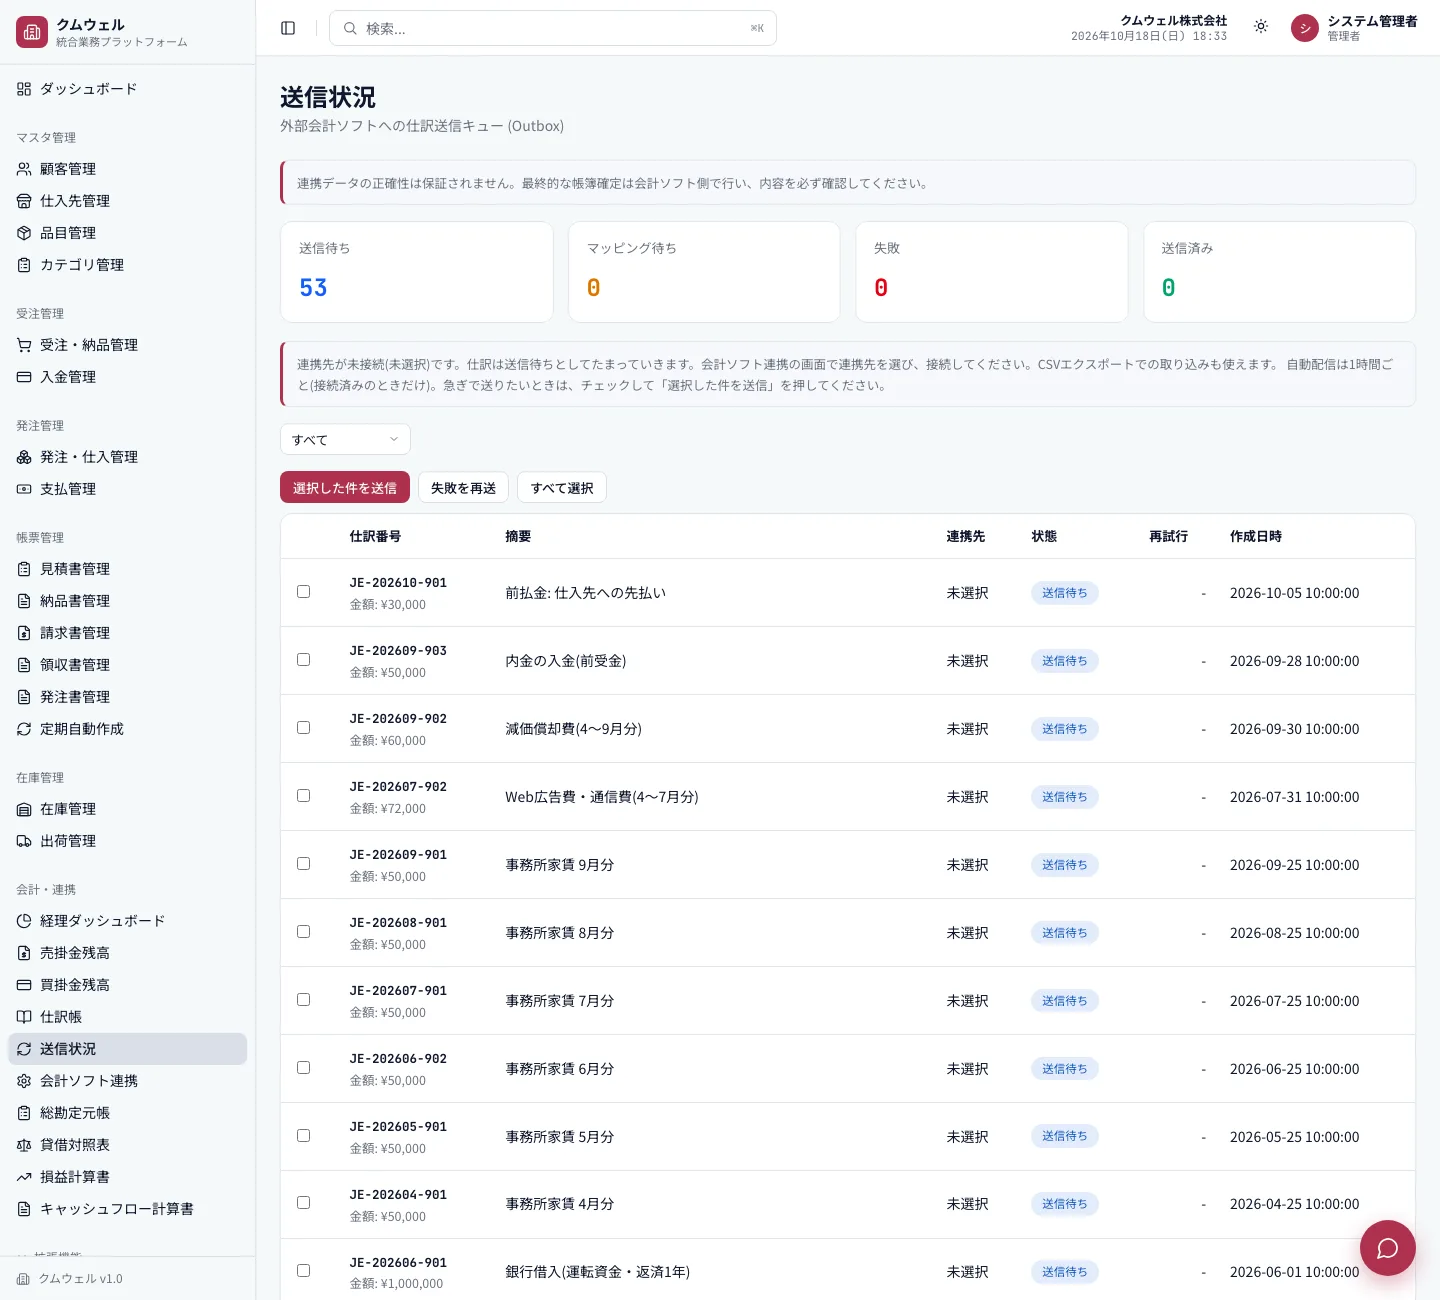Toggle the sidebar panel icon
Screen dimensions: 1440x1300
click(288, 28)
